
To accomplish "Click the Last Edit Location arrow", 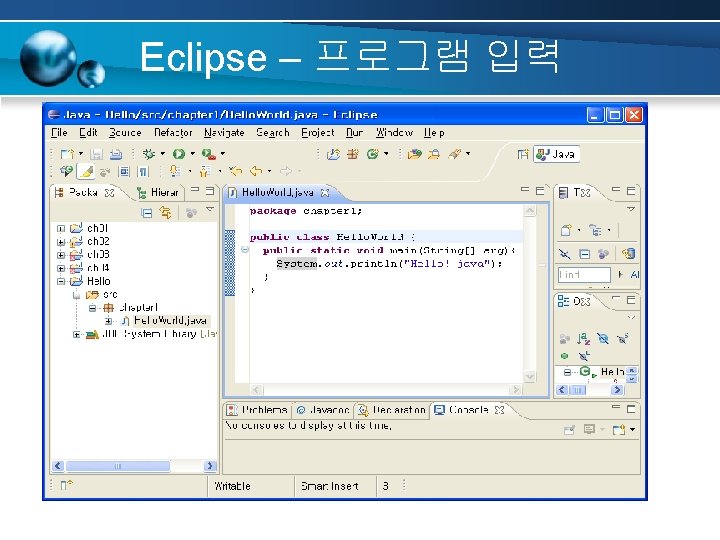I will pos(236,171).
